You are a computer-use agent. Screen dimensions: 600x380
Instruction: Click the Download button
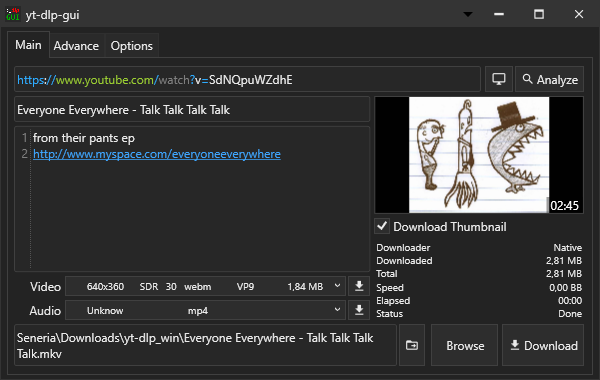point(543,345)
